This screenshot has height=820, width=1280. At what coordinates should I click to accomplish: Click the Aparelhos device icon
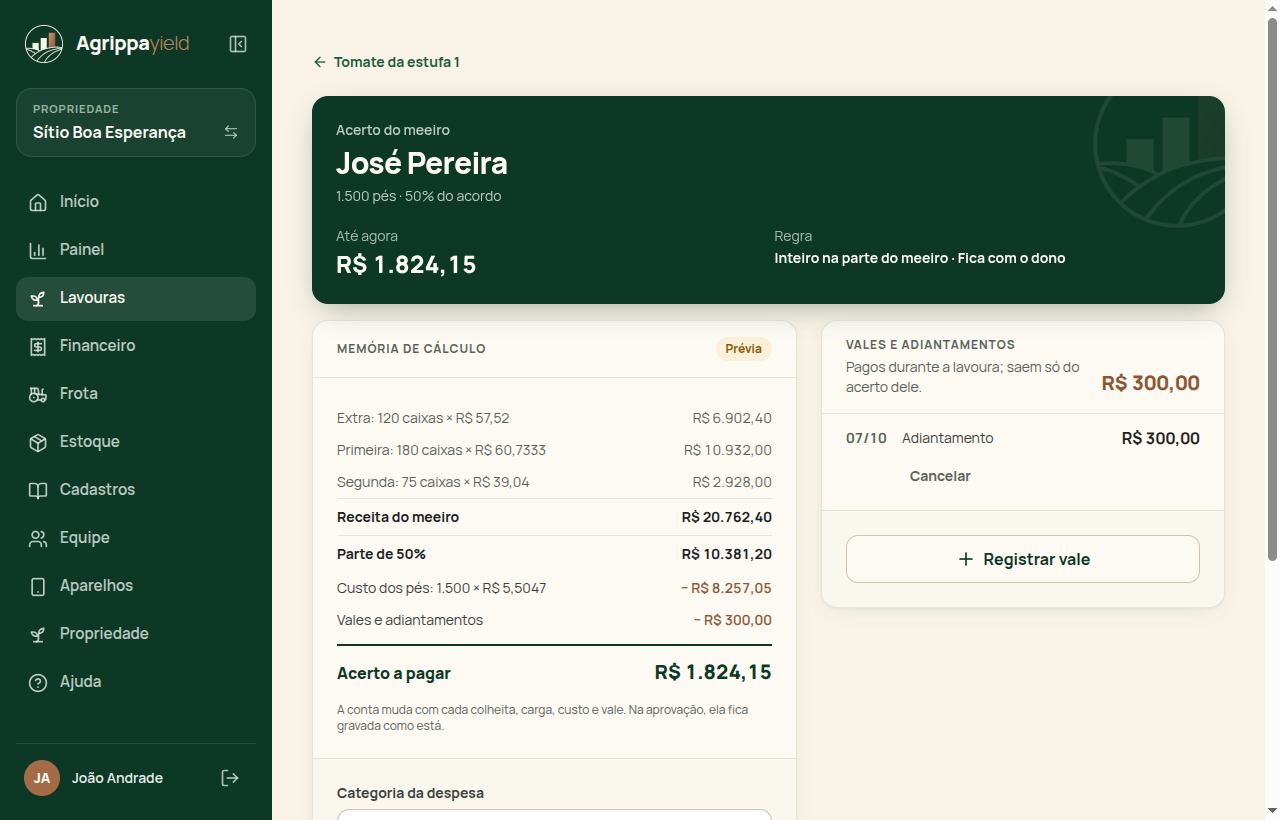tap(38, 586)
